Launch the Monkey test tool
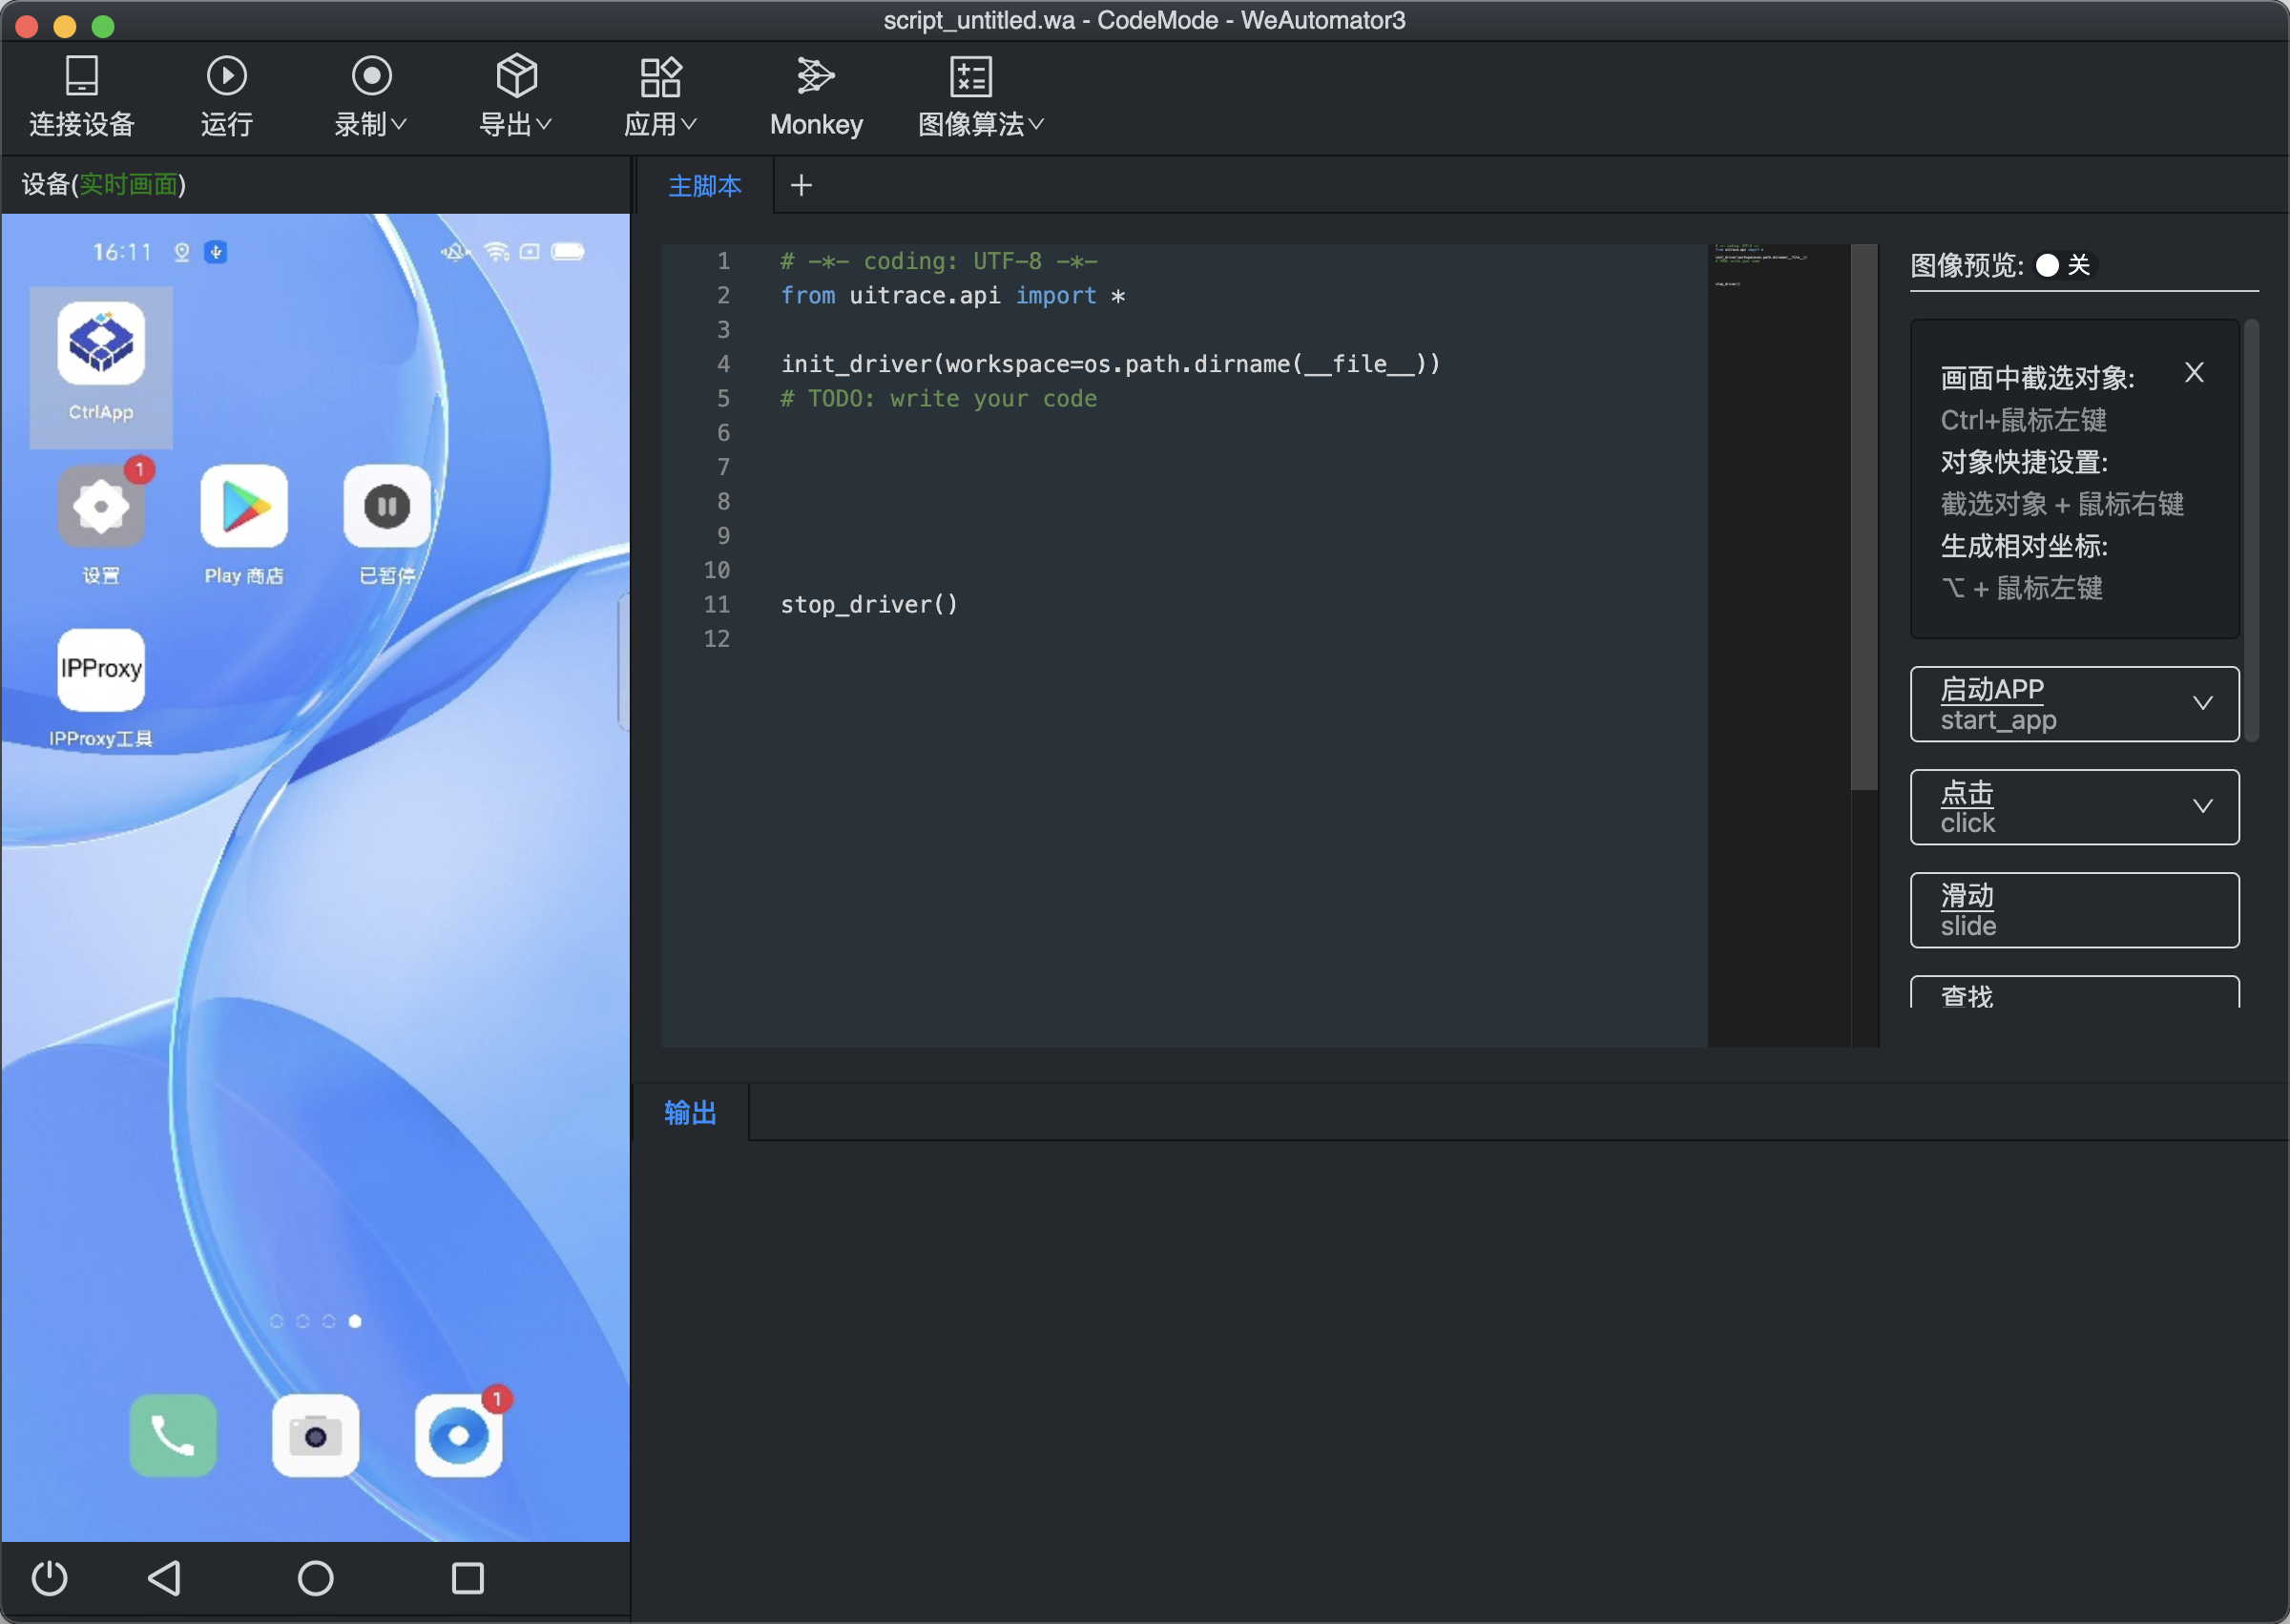Image resolution: width=2290 pixels, height=1624 pixels. click(816, 97)
